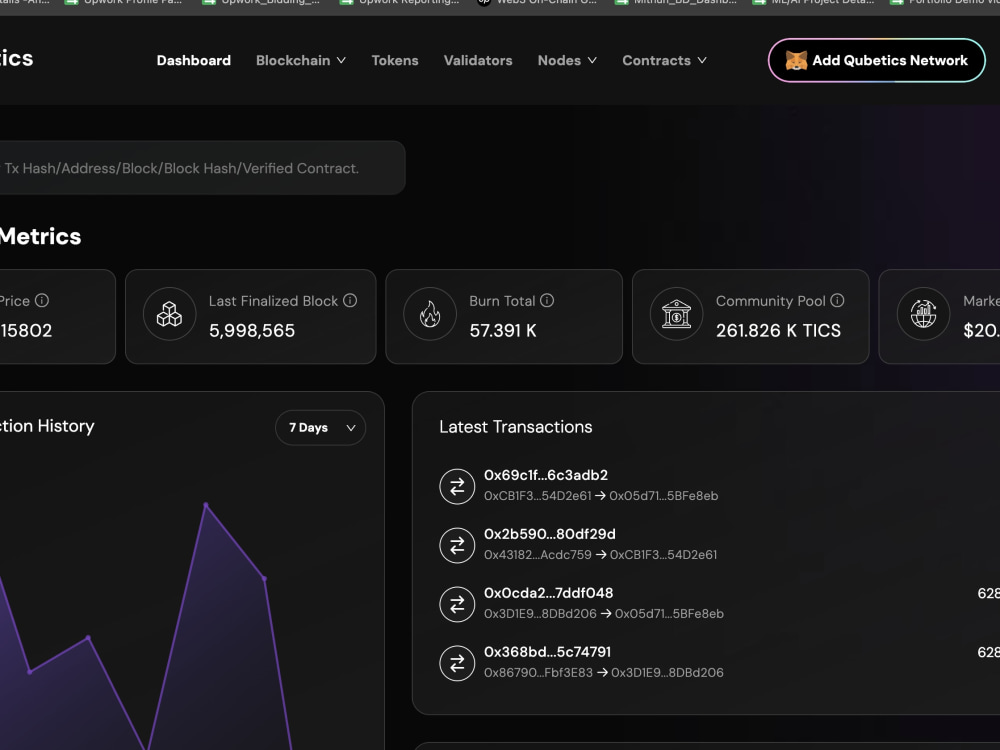Click the Latest Transactions heading
This screenshot has width=1000, height=750.
515,427
